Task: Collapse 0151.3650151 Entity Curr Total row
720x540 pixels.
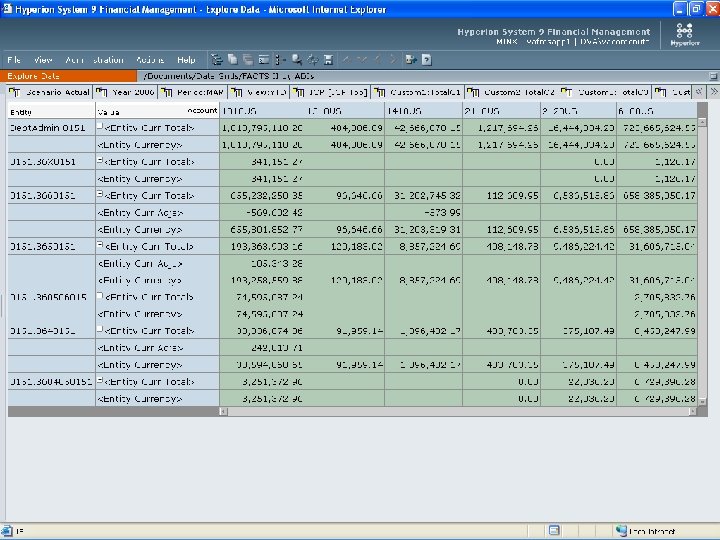Action: pos(100,244)
